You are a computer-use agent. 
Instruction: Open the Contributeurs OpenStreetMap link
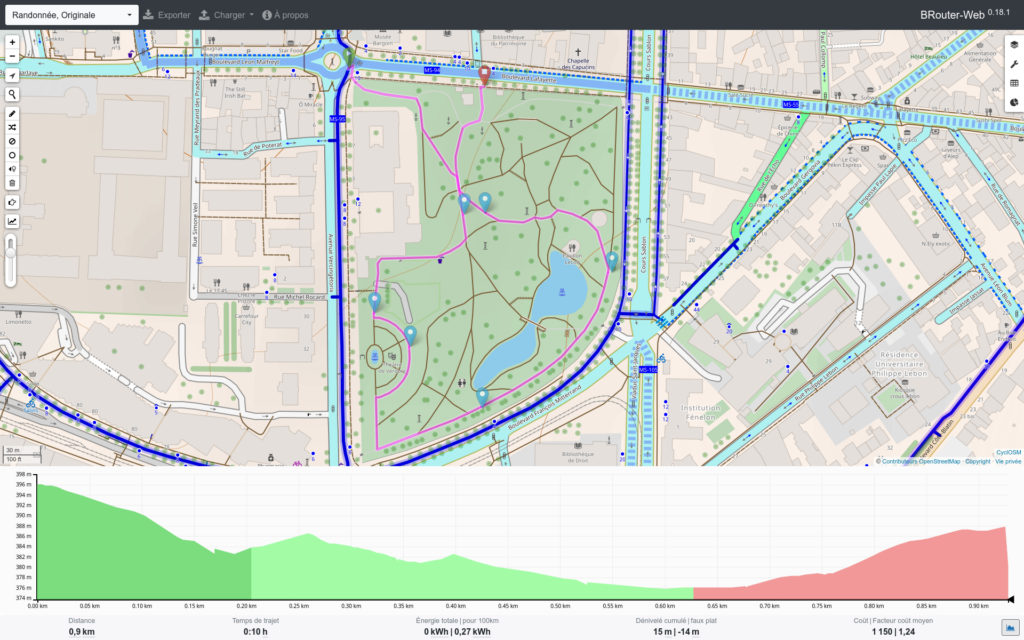click(921, 462)
